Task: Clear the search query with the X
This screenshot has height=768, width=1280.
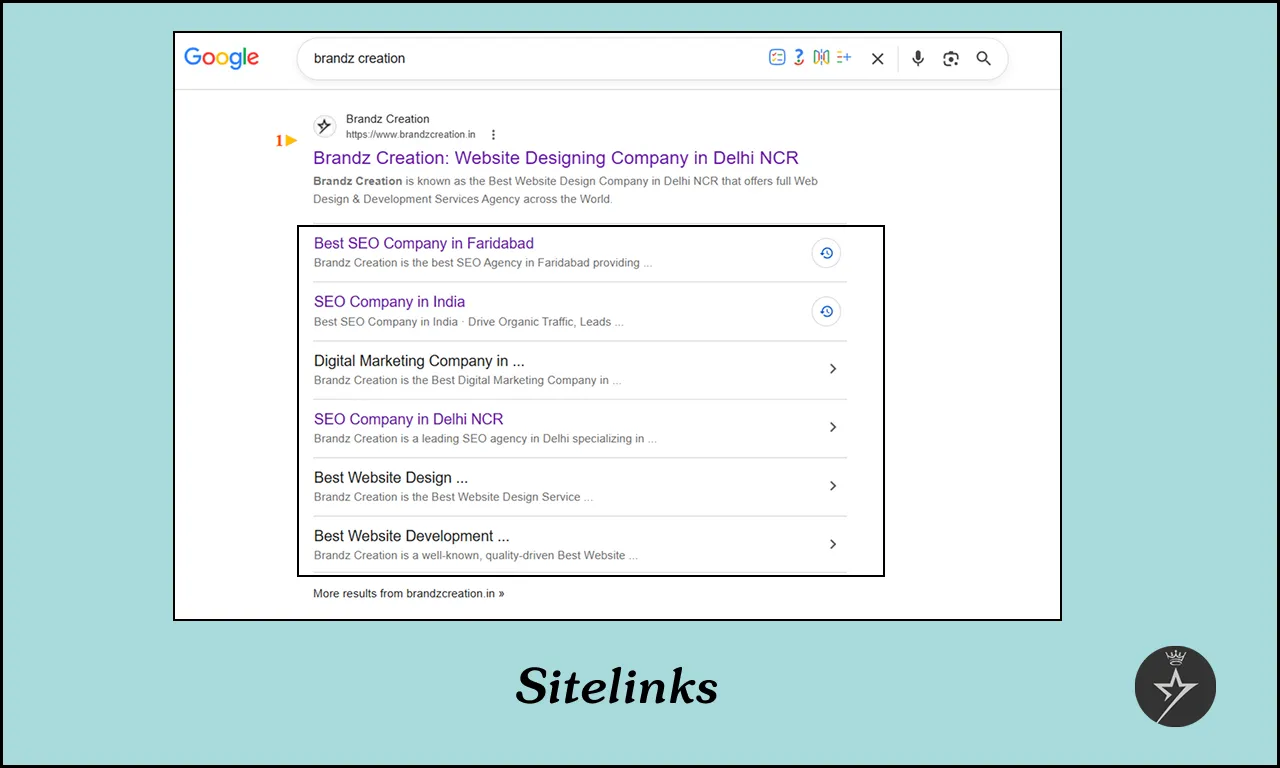Action: pyautogui.click(x=877, y=59)
